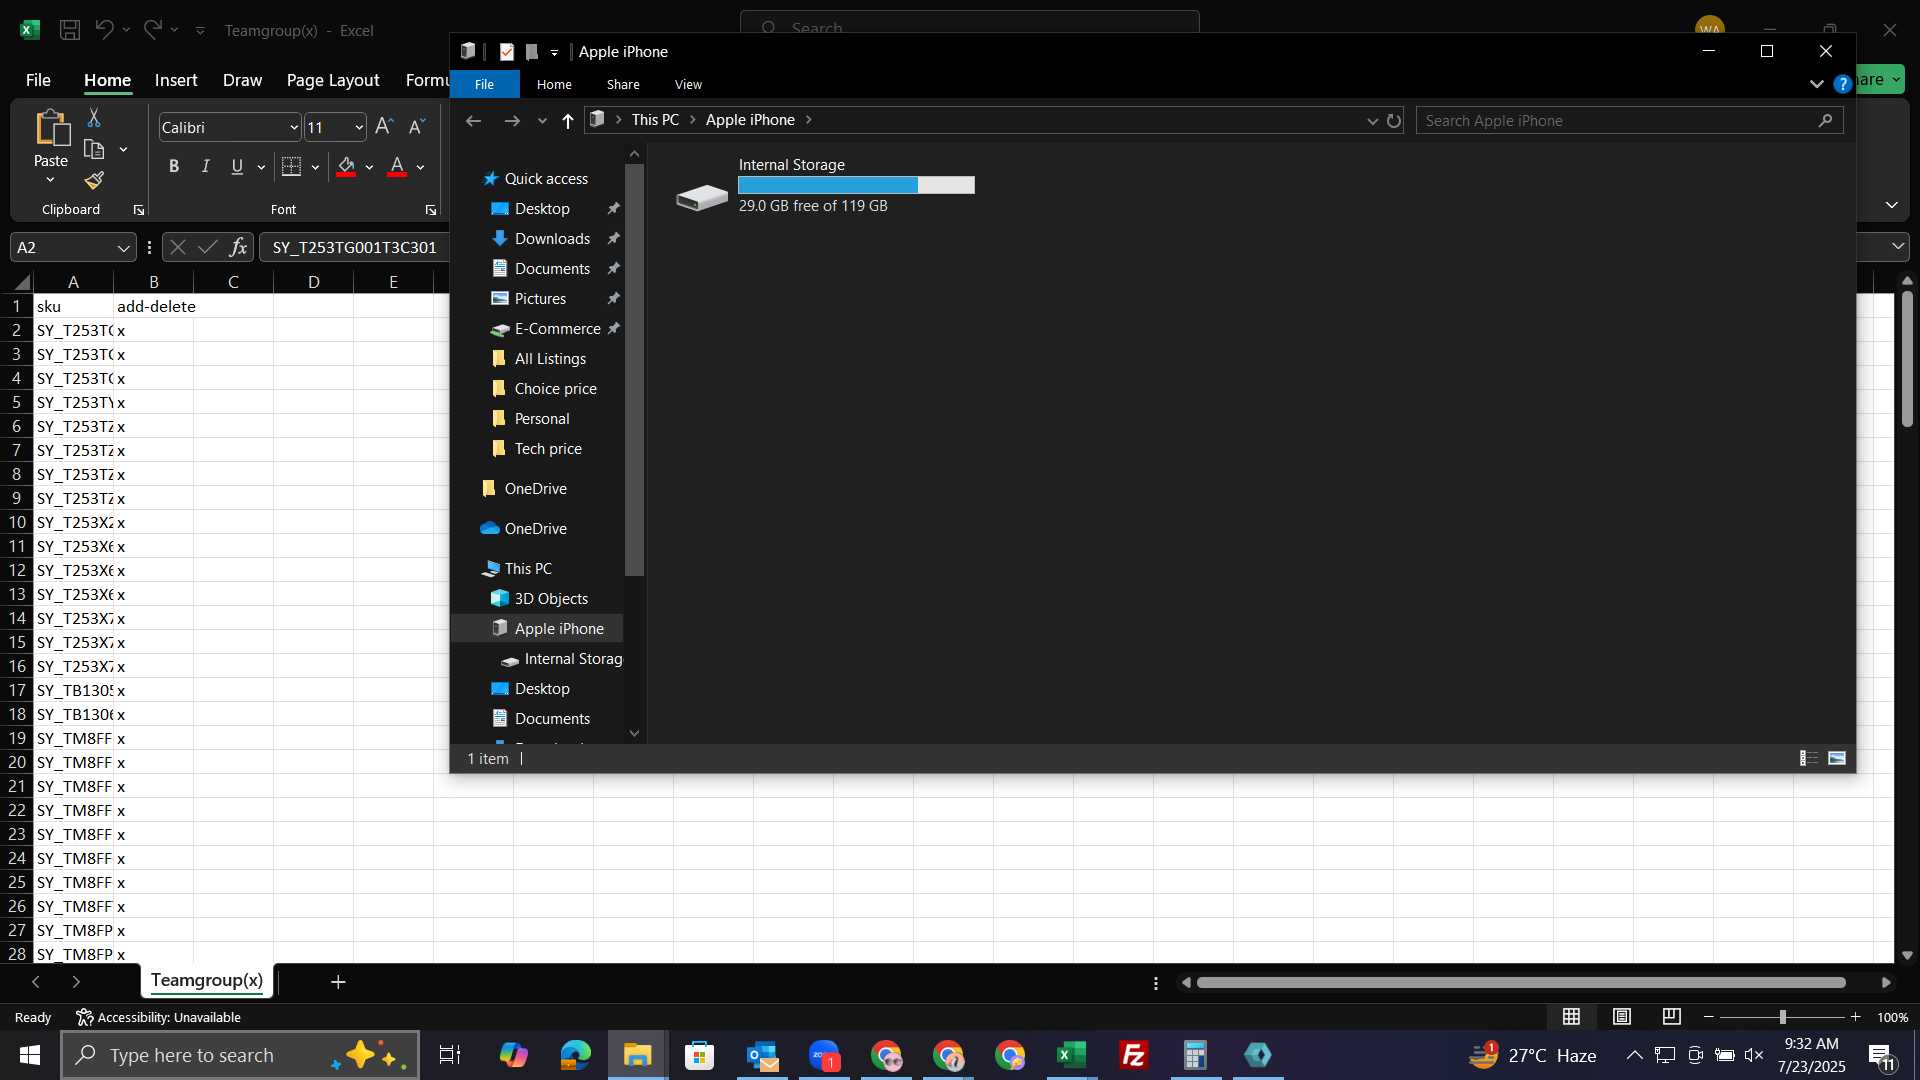Viewport: 1920px width, 1080px height.
Task: Select 3D Objects under This PC
Action: coord(551,599)
